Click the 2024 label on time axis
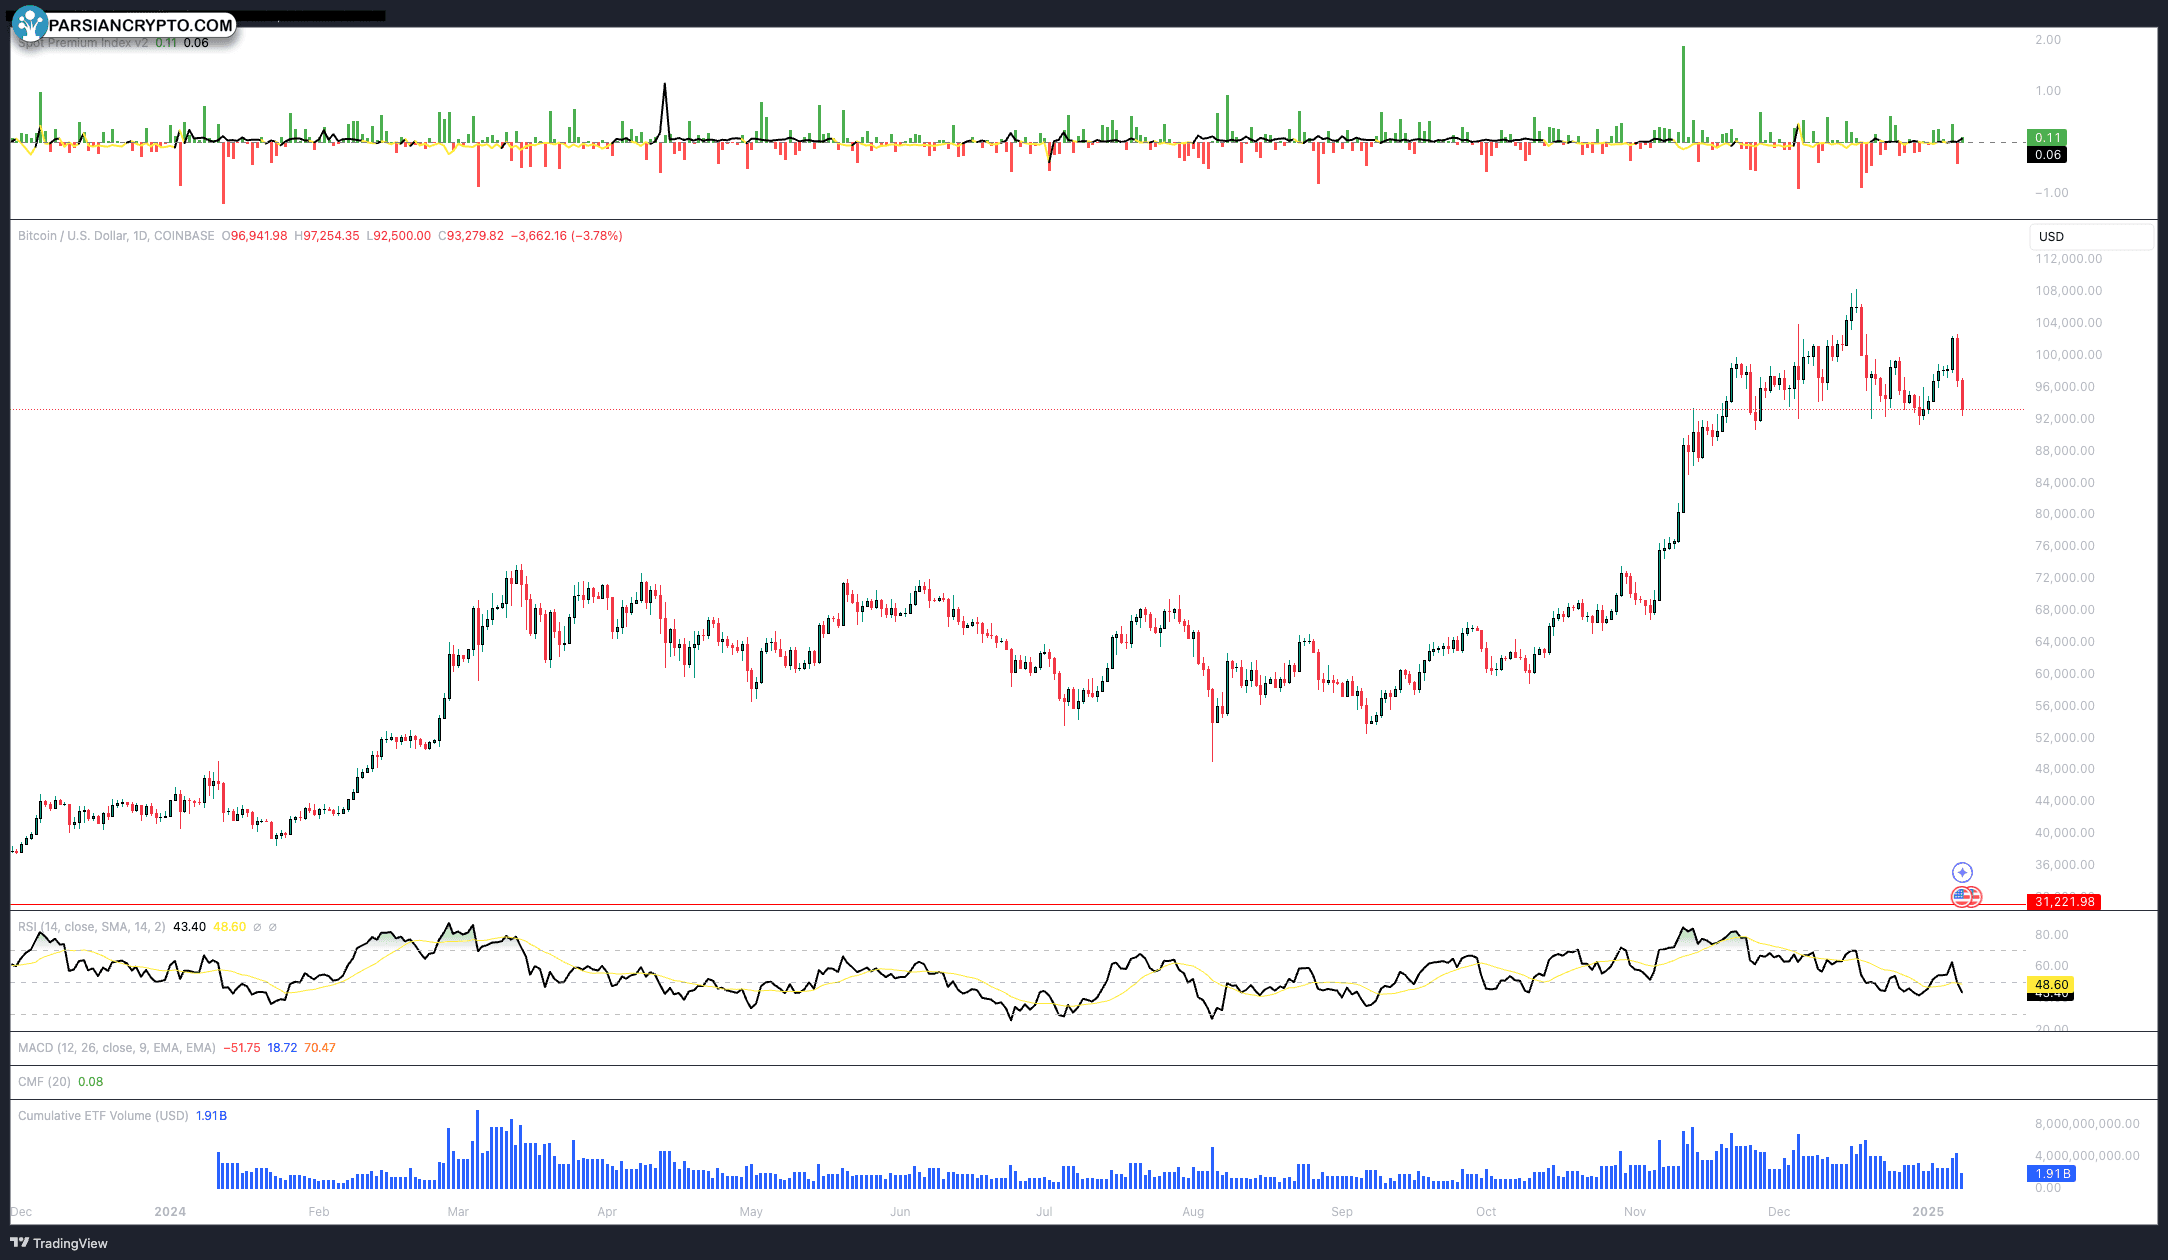Screen dimensions: 2168x1260 point(170,1212)
